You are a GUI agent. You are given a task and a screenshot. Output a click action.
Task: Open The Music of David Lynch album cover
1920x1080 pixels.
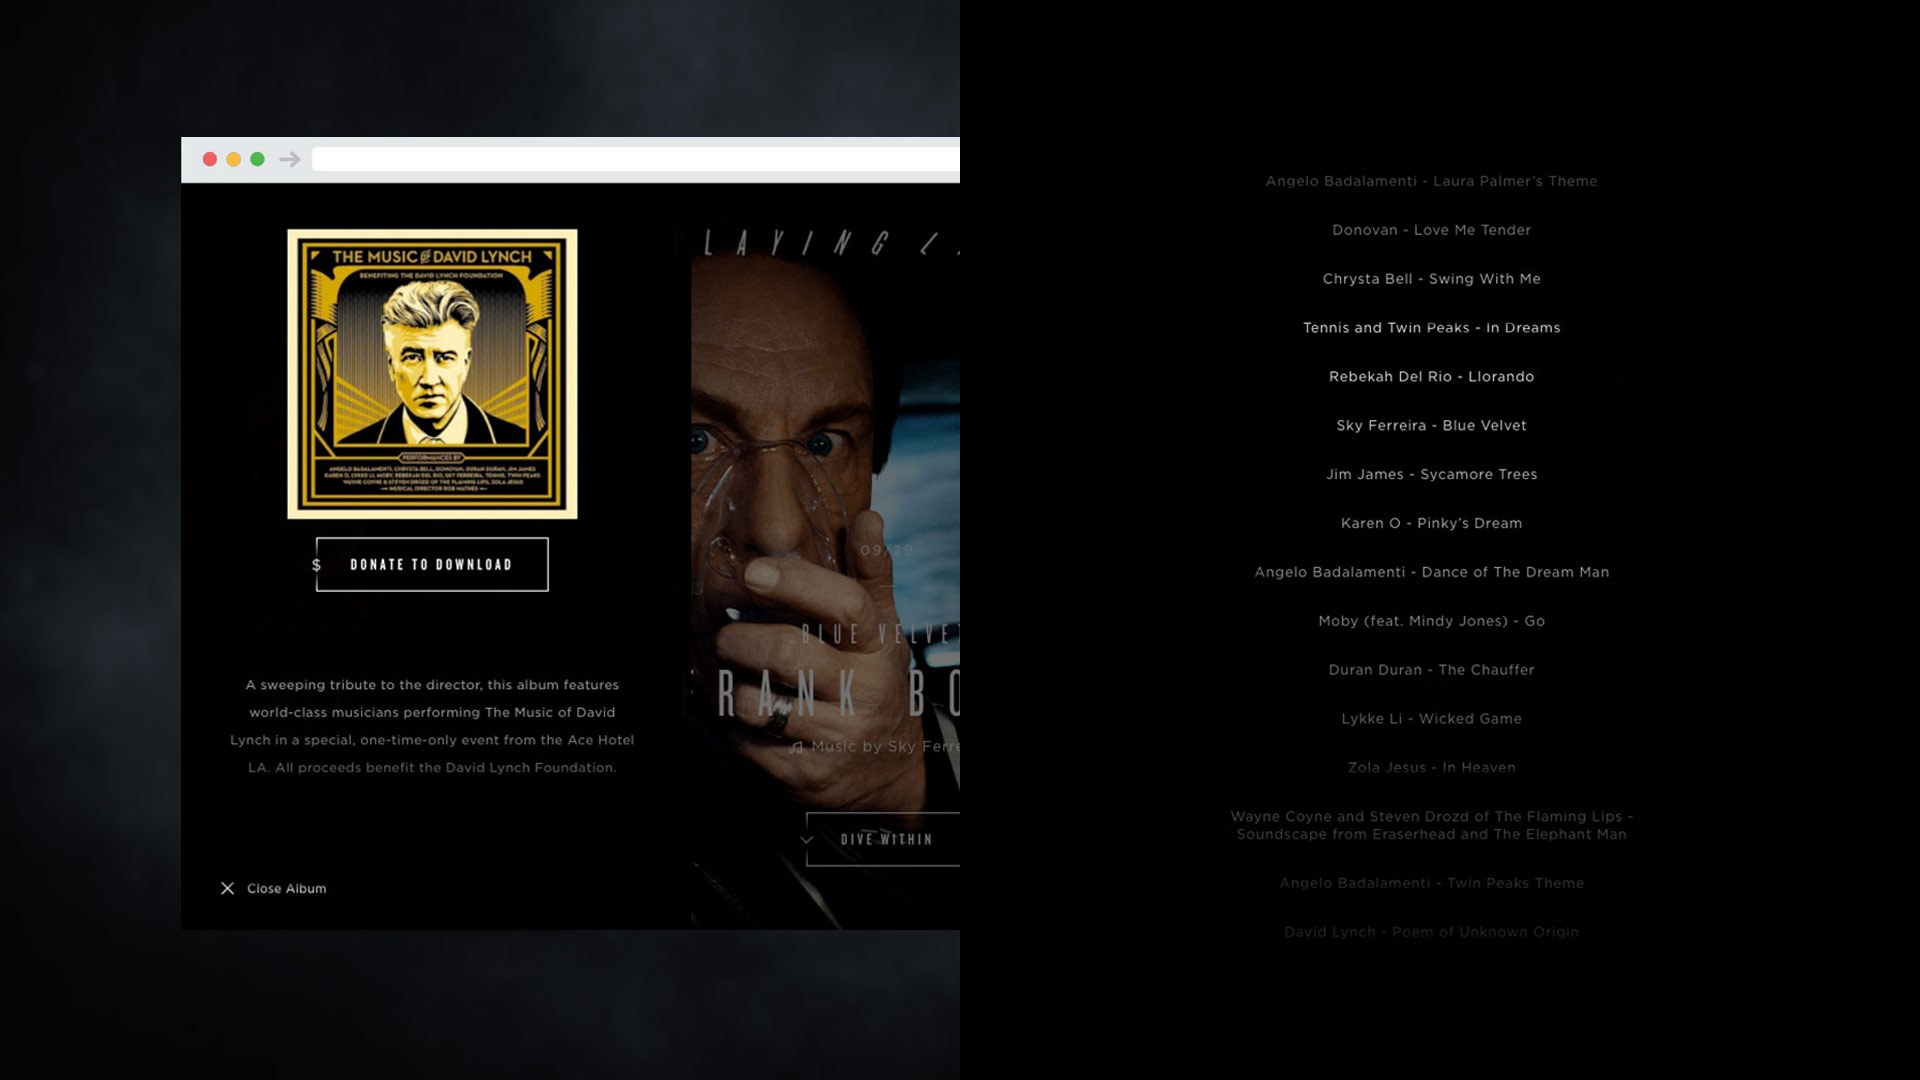432,374
